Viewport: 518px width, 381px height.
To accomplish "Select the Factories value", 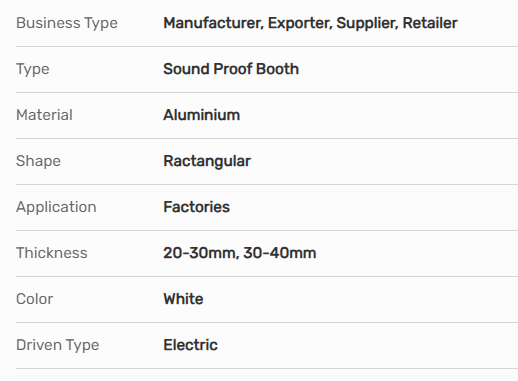I will (197, 207).
